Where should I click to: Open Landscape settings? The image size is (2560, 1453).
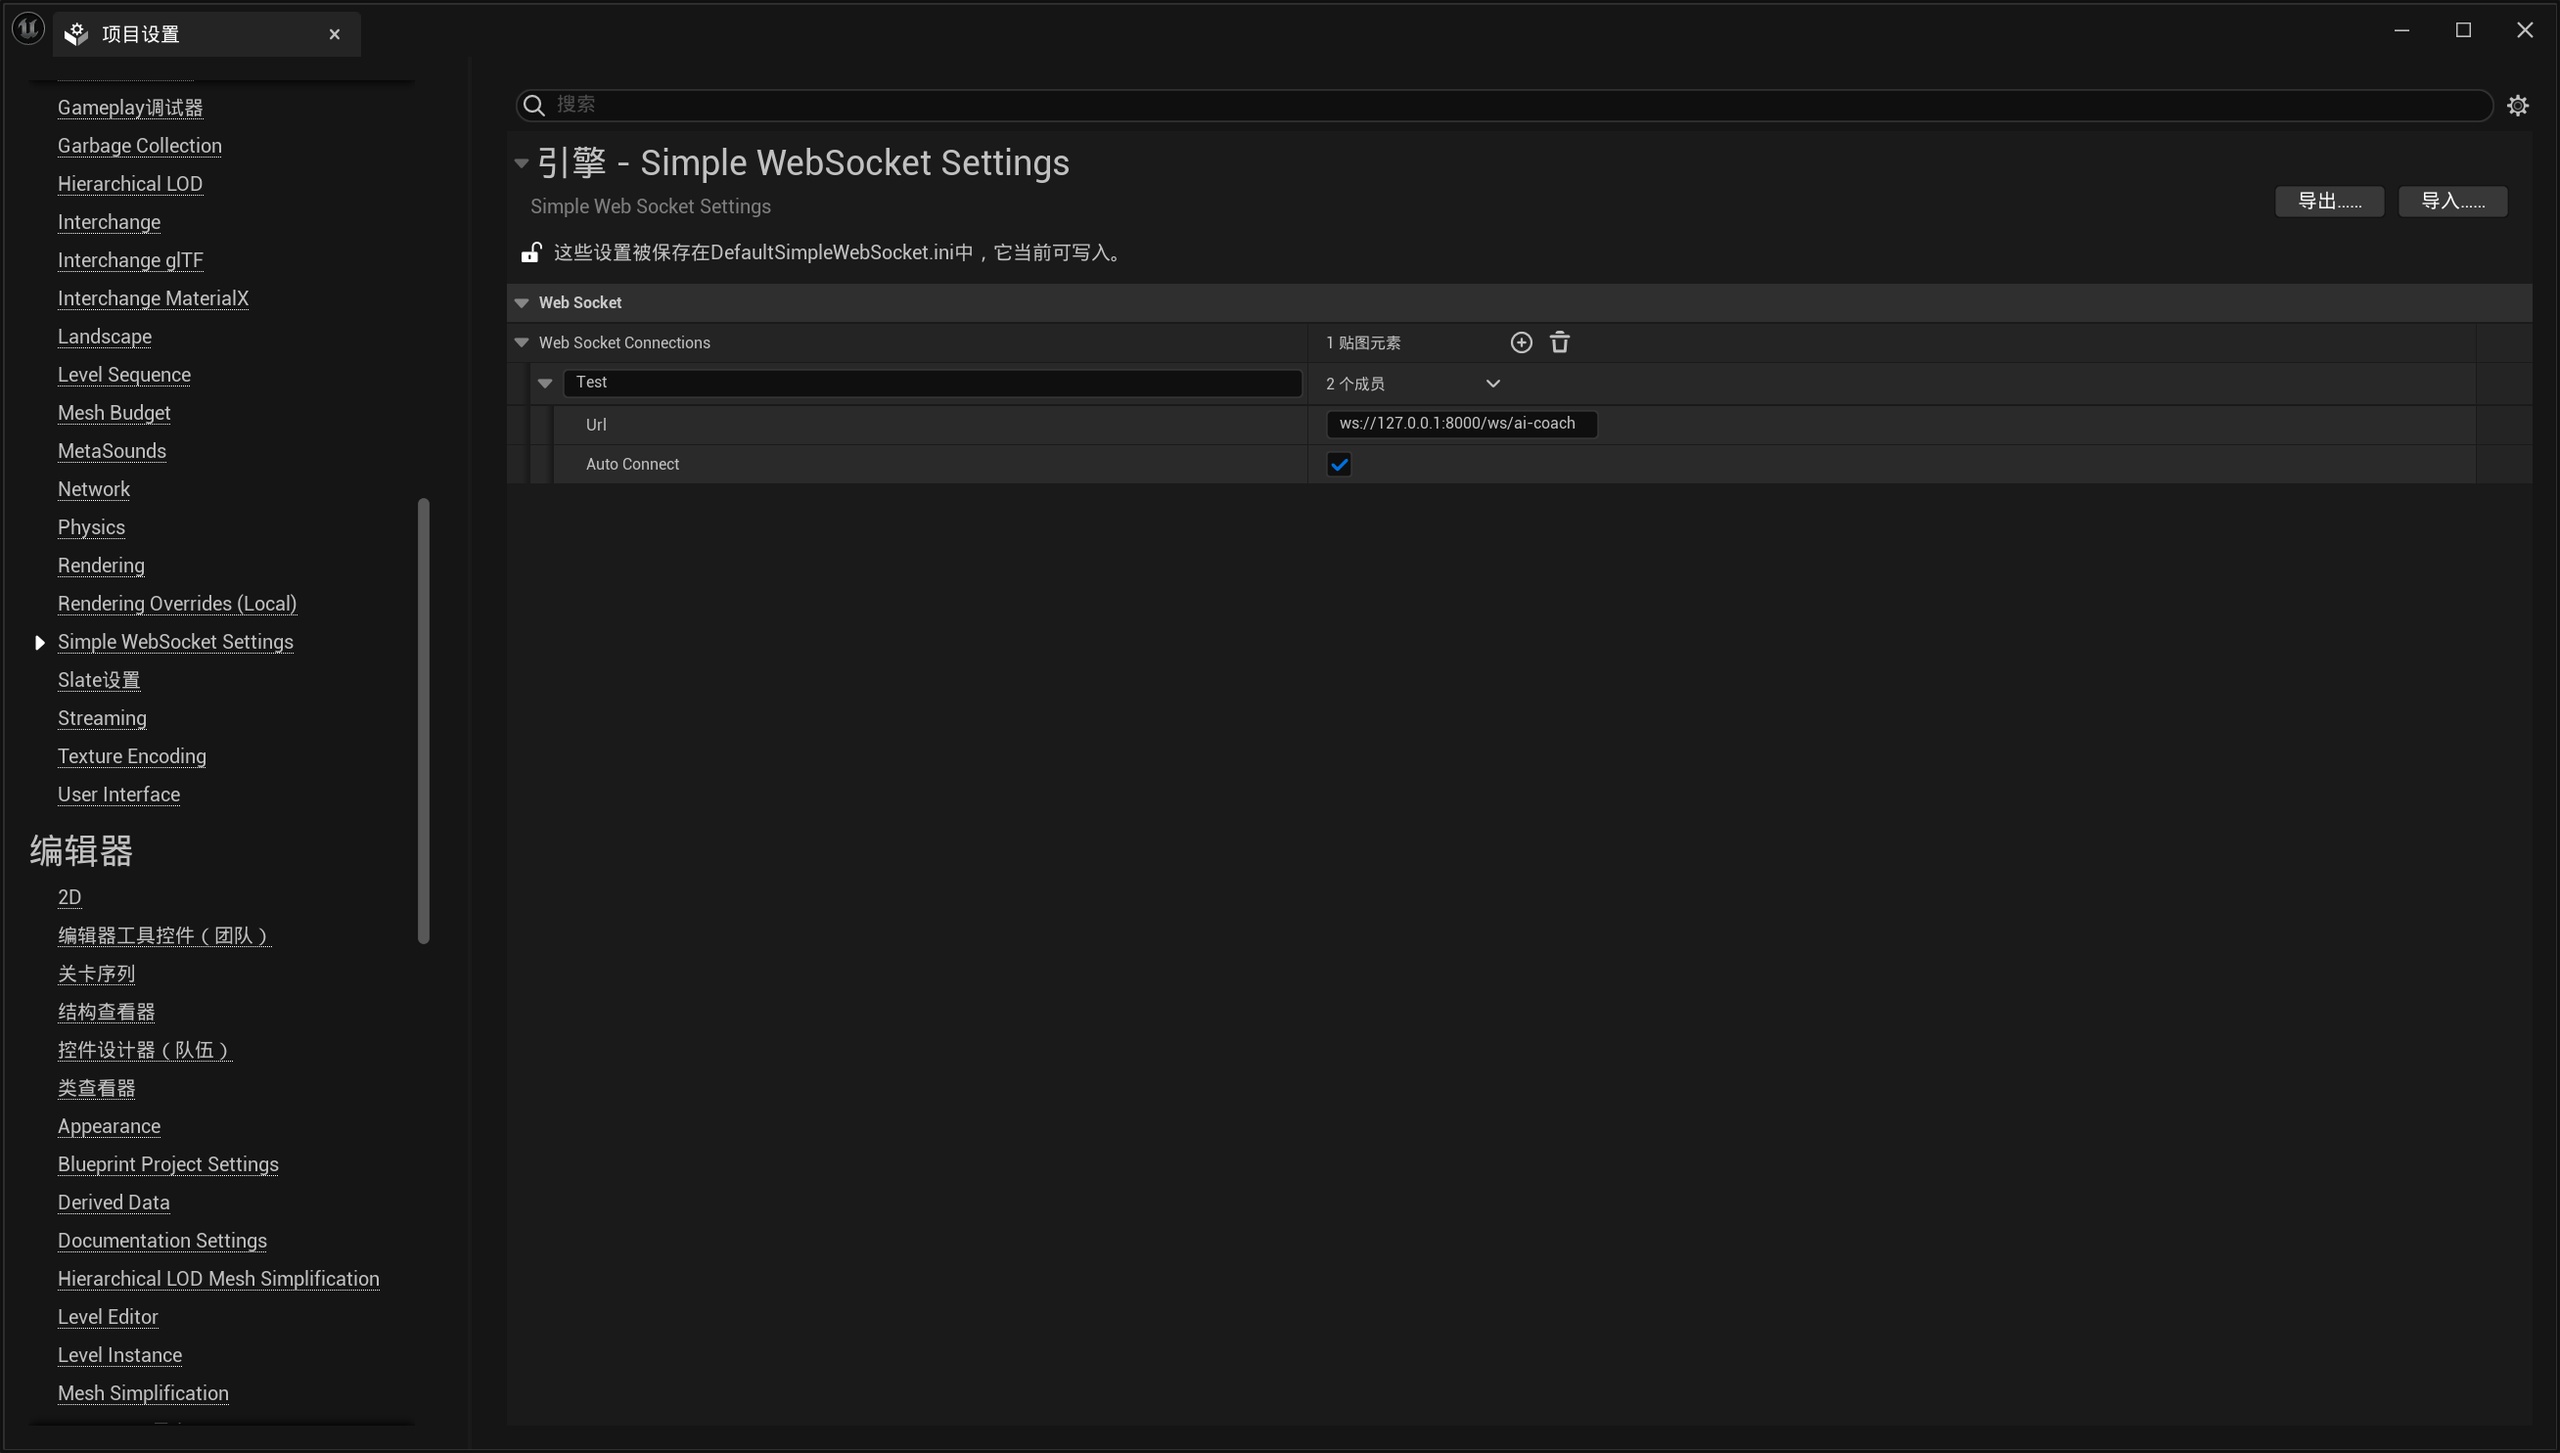tap(105, 337)
